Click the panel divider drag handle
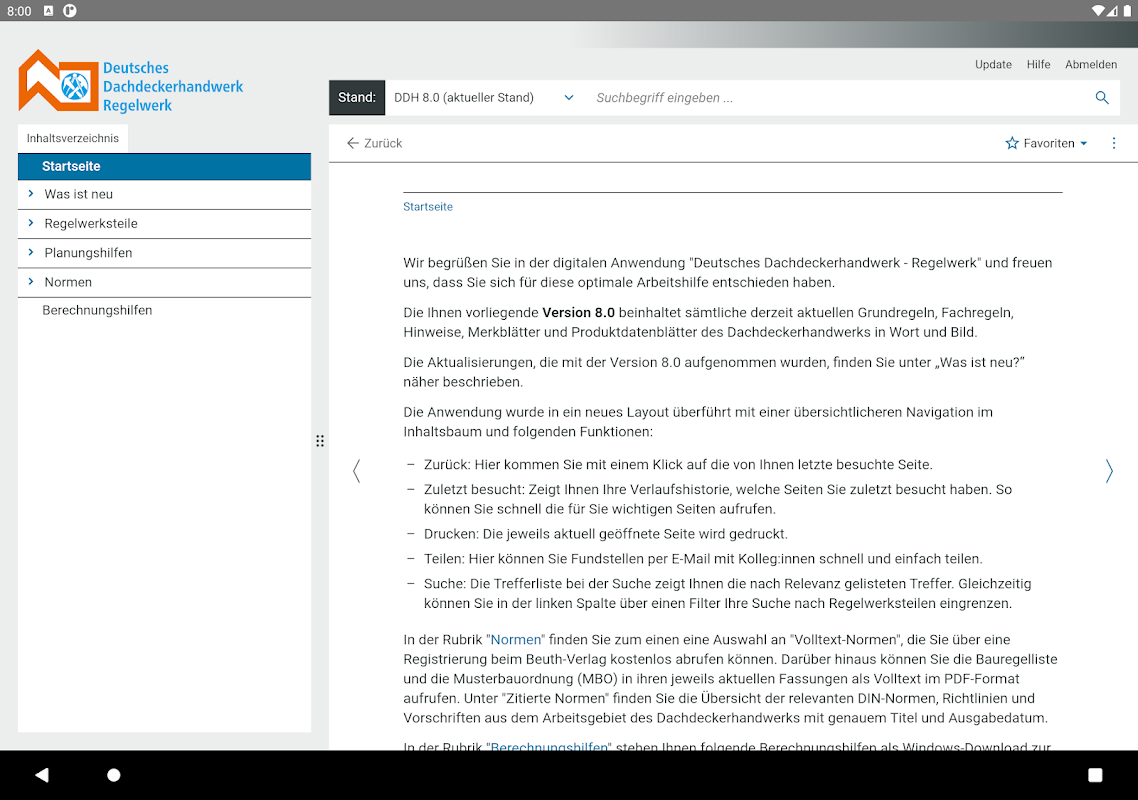1138x800 pixels. 320,441
